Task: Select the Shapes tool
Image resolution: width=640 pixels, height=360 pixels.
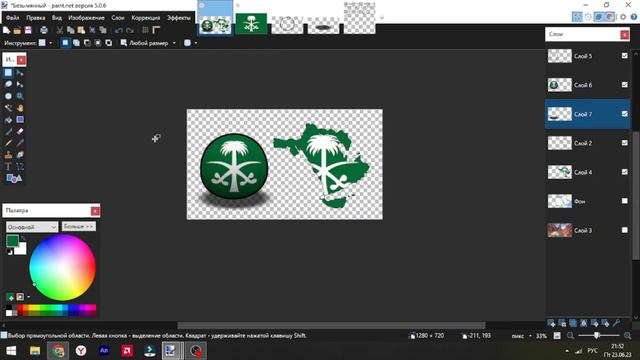Action: coord(14,178)
